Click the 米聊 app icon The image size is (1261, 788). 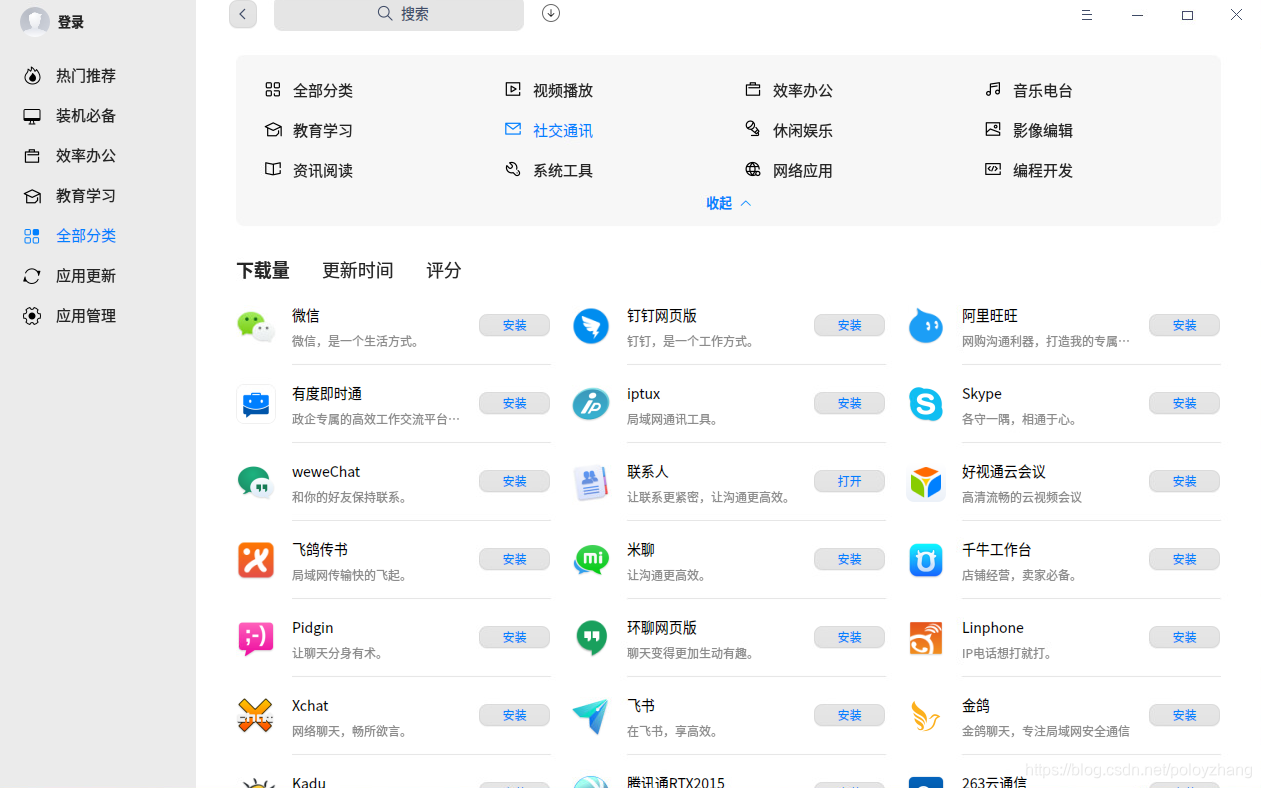pos(591,560)
